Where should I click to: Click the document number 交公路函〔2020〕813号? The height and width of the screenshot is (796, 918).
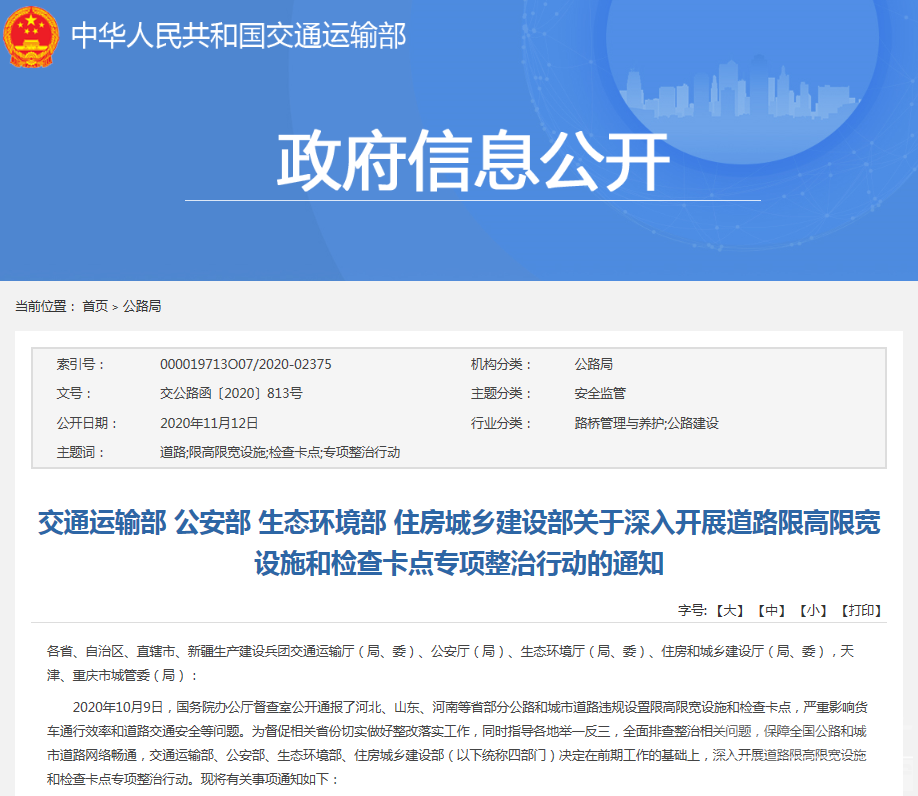233,393
